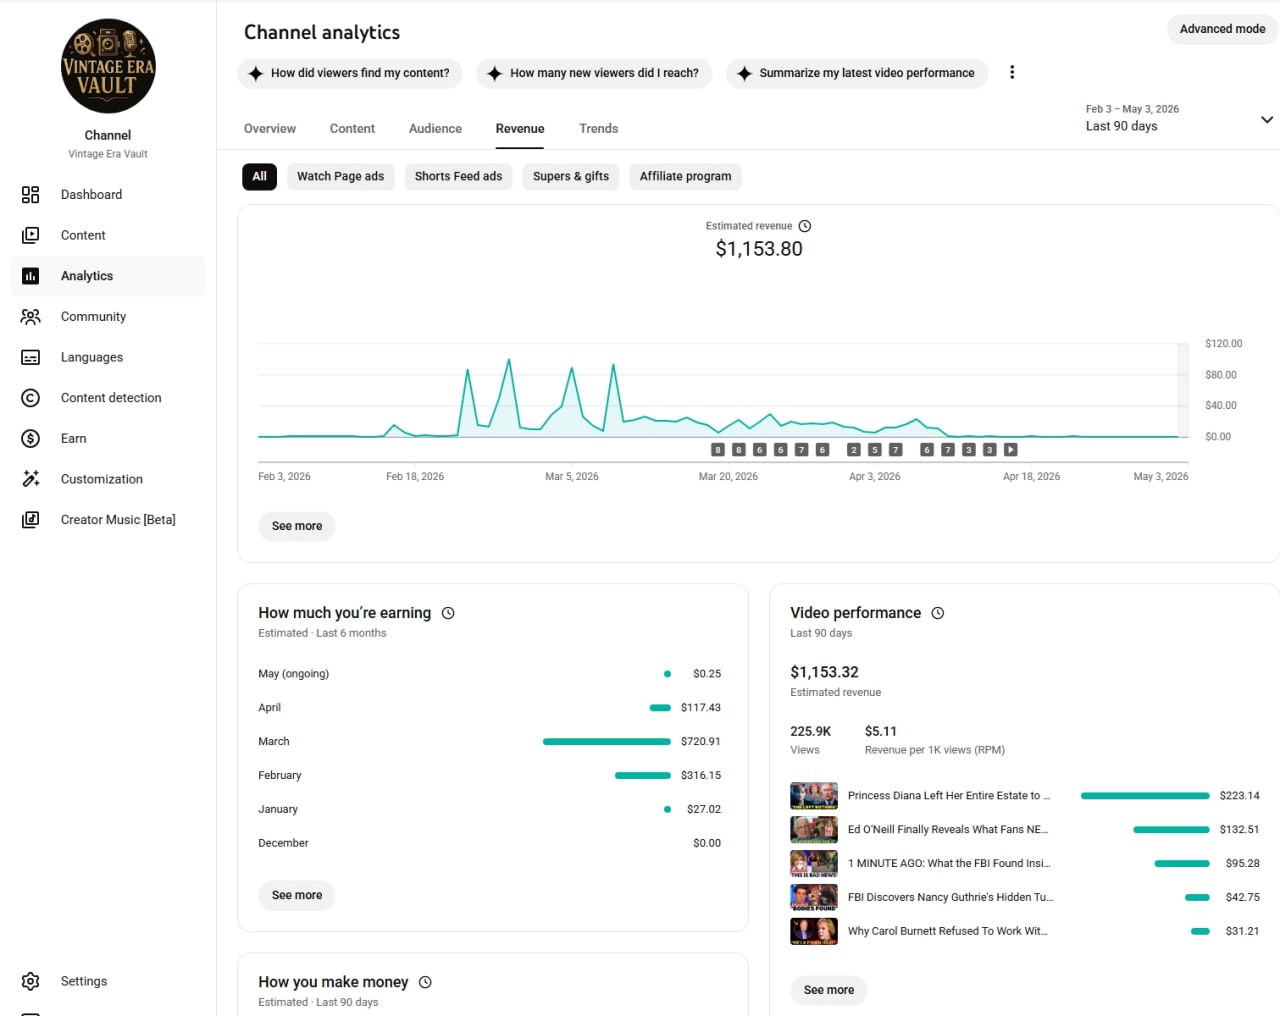
Task: Click the Vintage Era Vault channel avatar
Action: point(108,66)
